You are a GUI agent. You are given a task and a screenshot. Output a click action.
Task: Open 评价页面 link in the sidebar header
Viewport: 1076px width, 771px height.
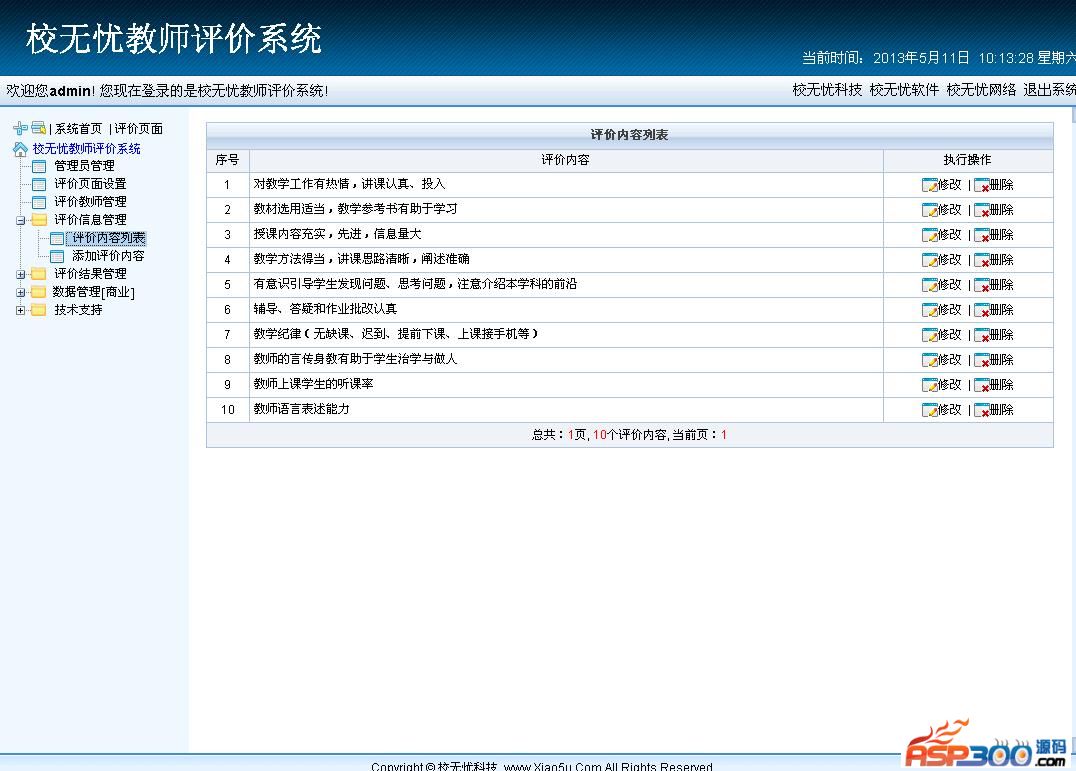click(139, 129)
